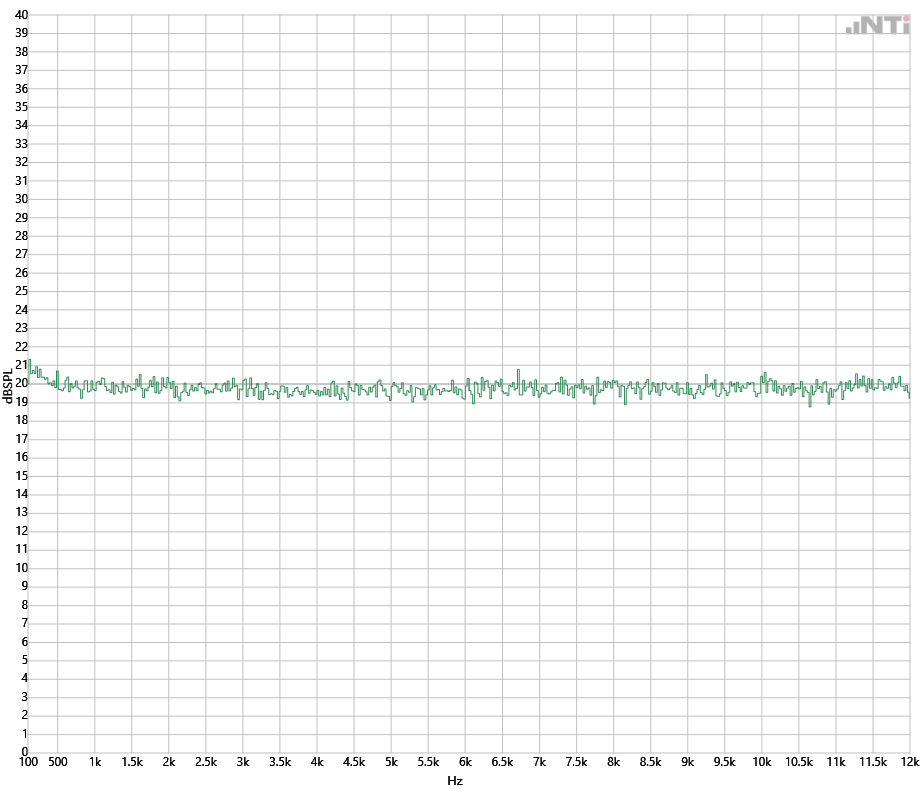This screenshot has height=792, width=924.
Task: Click the Hz axis title
Action: pos(455,780)
